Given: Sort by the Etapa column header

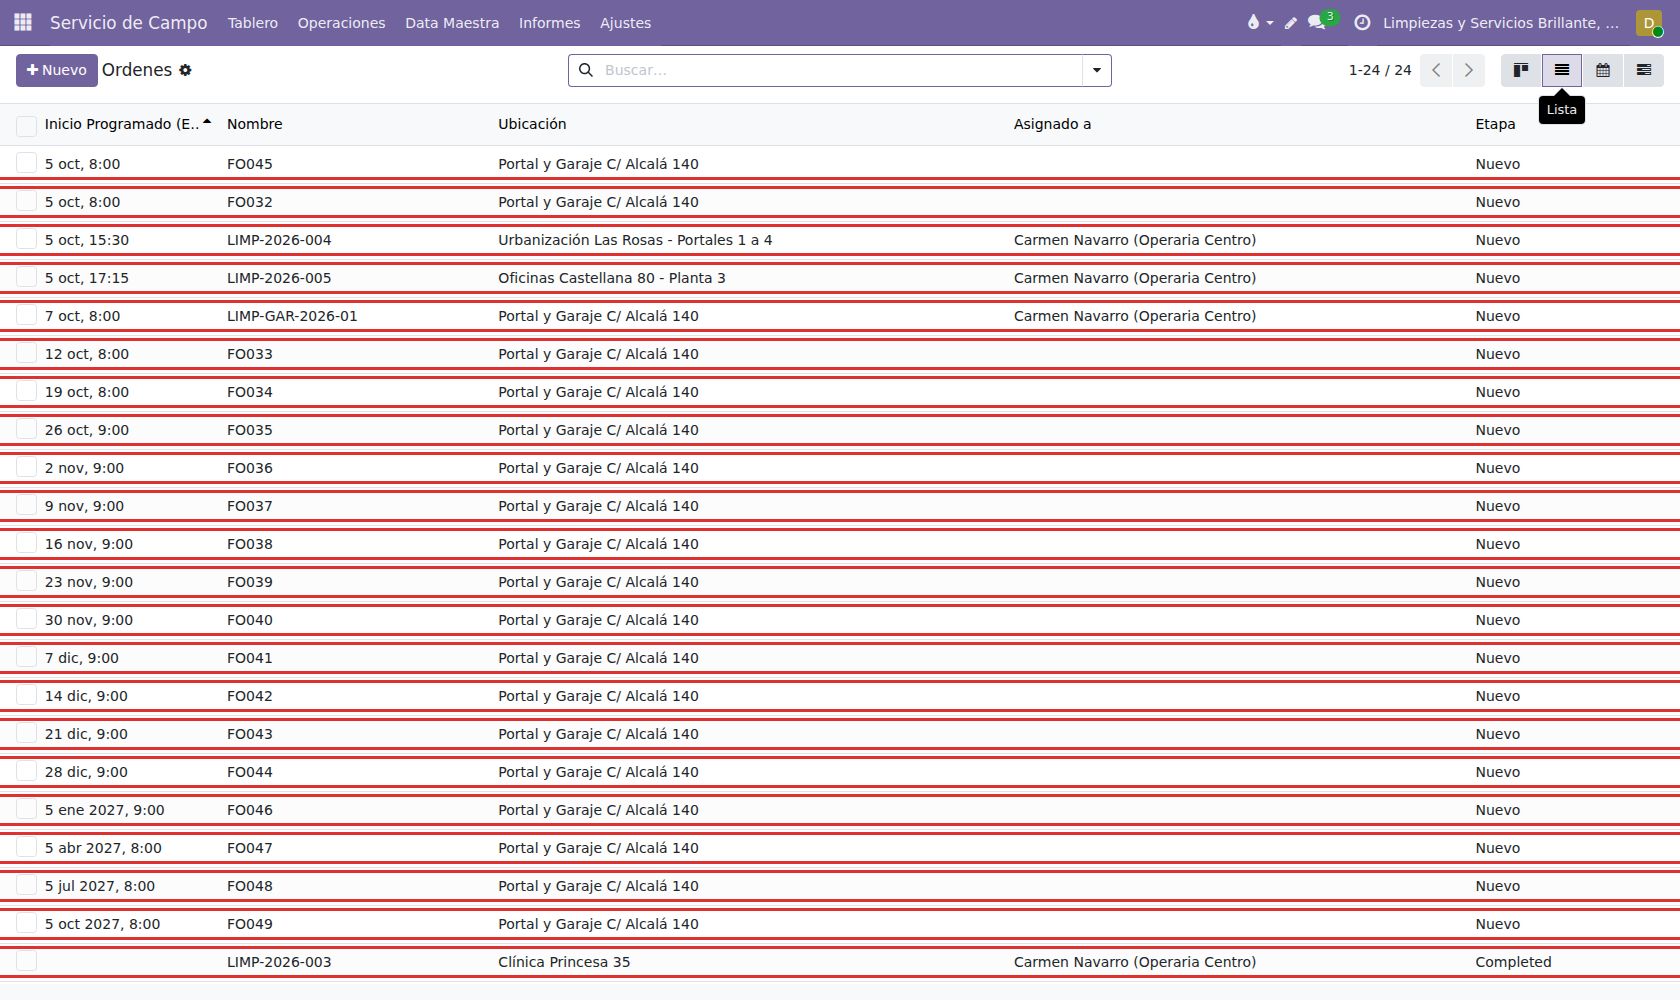Looking at the screenshot, I should (x=1495, y=124).
